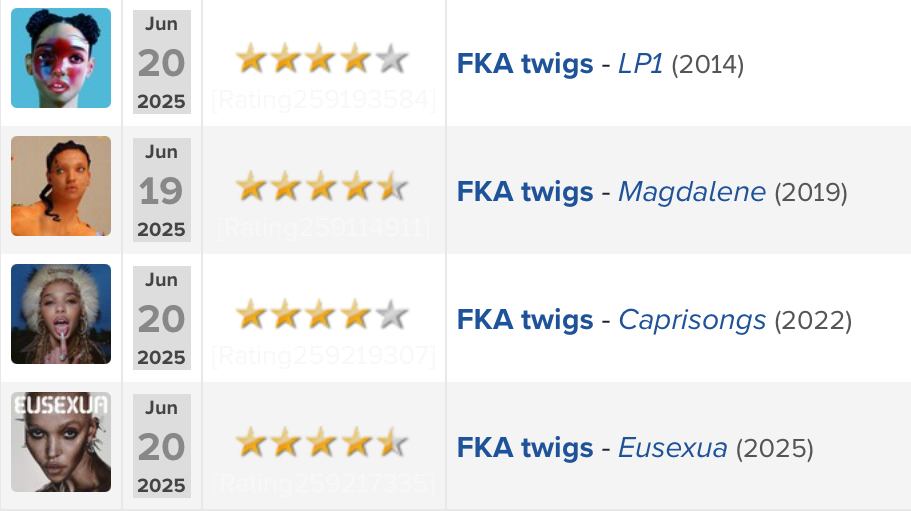Viewport: 911px width, 511px height.
Task: Click the fifth grey star on Caprisongs rating
Action: click(392, 315)
